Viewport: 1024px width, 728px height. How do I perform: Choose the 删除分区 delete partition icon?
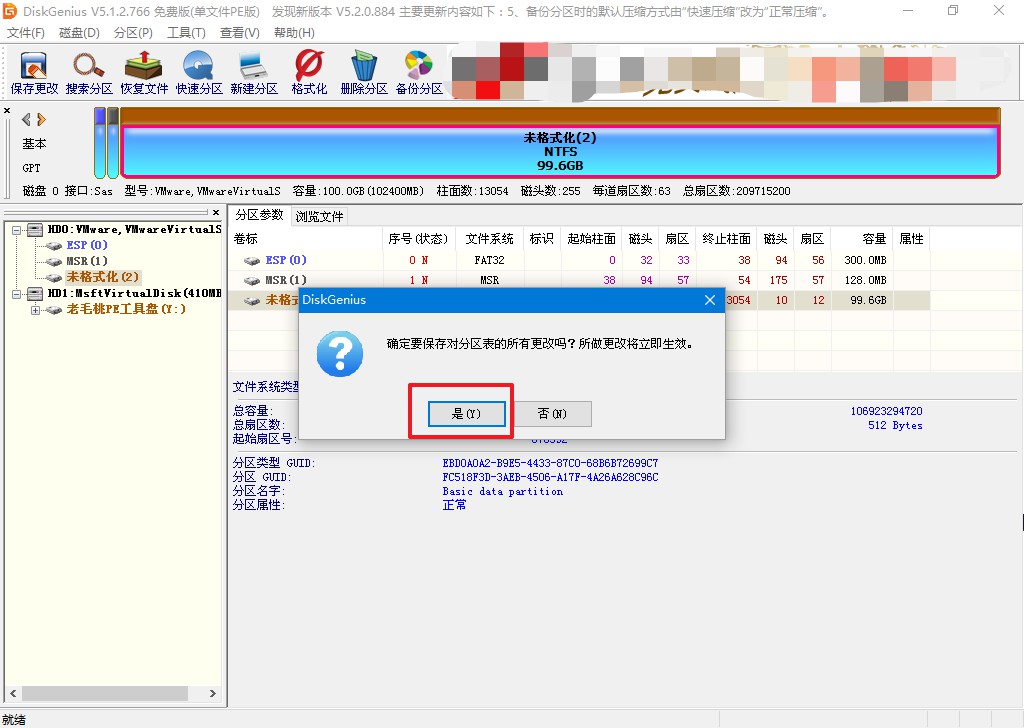coord(364,73)
